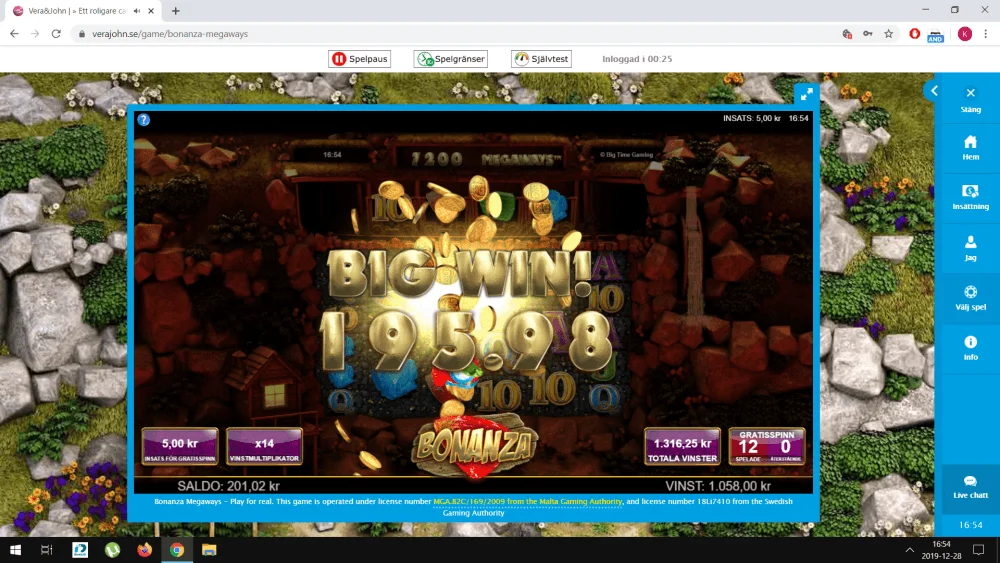Click the address bar URL
This screenshot has height=563, width=1000.
click(x=170, y=34)
